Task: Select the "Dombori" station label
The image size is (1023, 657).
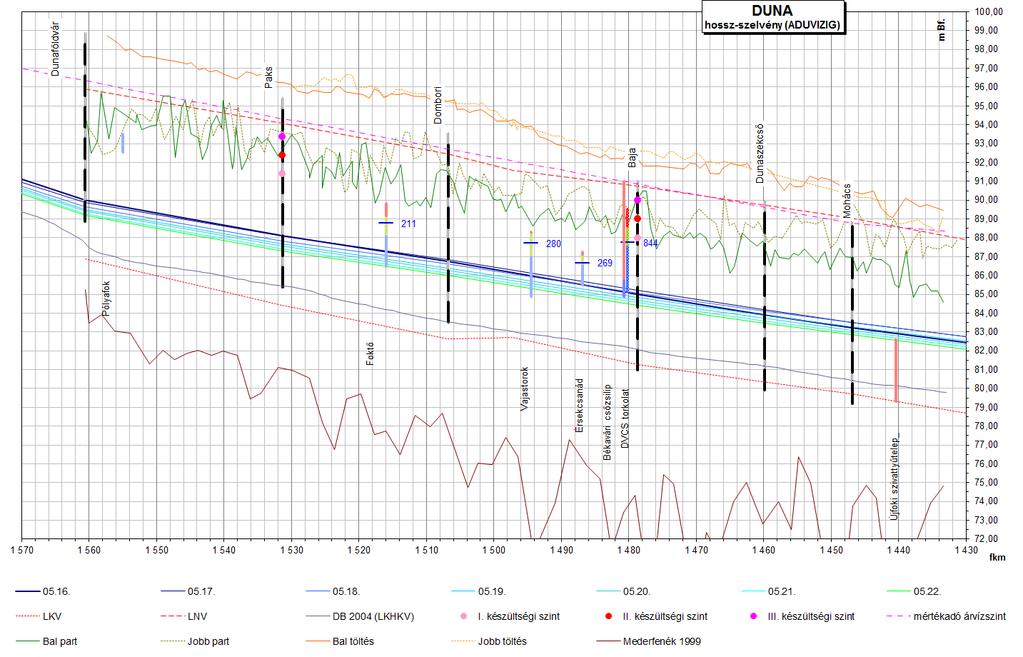Action: click(x=438, y=105)
